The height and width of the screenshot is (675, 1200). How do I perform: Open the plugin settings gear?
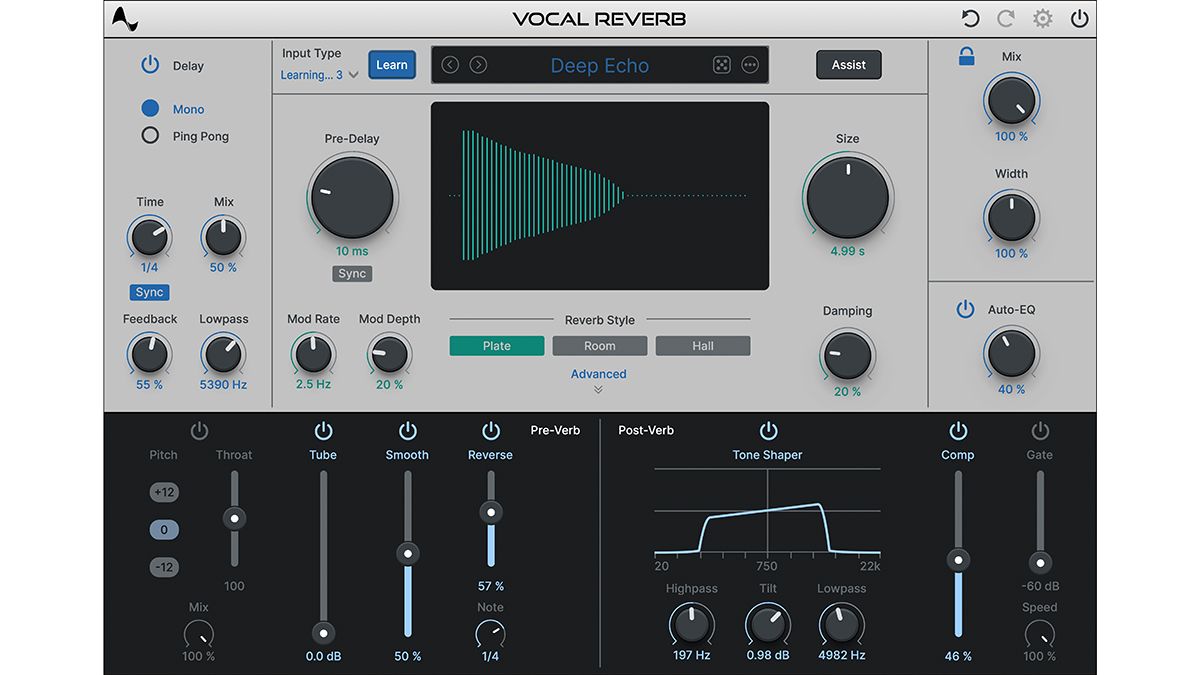click(x=1042, y=18)
